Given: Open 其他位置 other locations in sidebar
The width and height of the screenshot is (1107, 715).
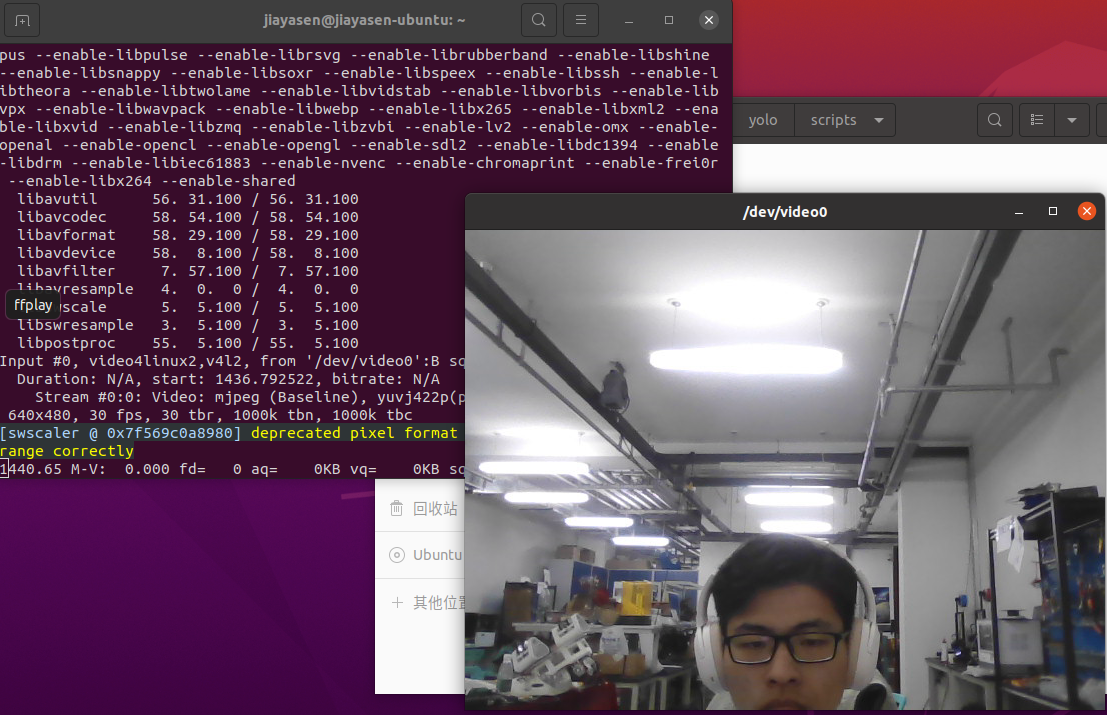Looking at the screenshot, I should [420, 602].
